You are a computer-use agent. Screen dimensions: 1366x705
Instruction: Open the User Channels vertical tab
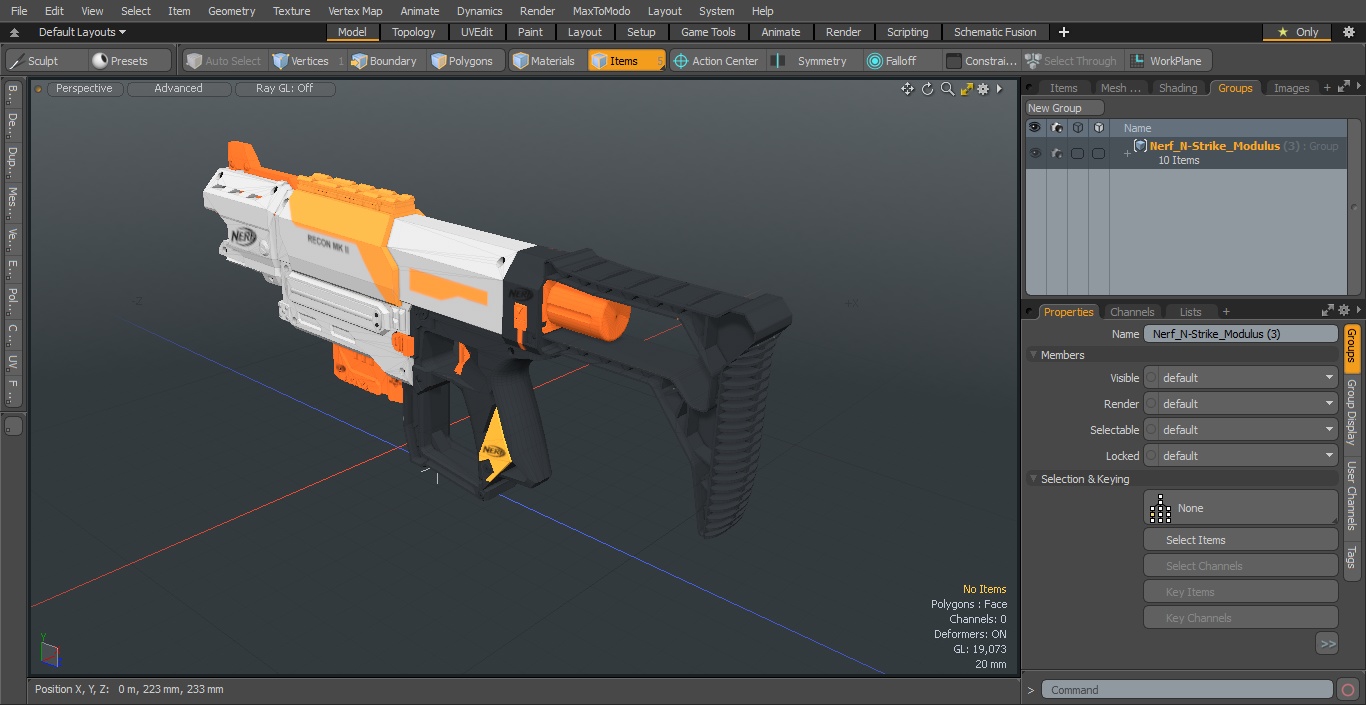[1352, 495]
